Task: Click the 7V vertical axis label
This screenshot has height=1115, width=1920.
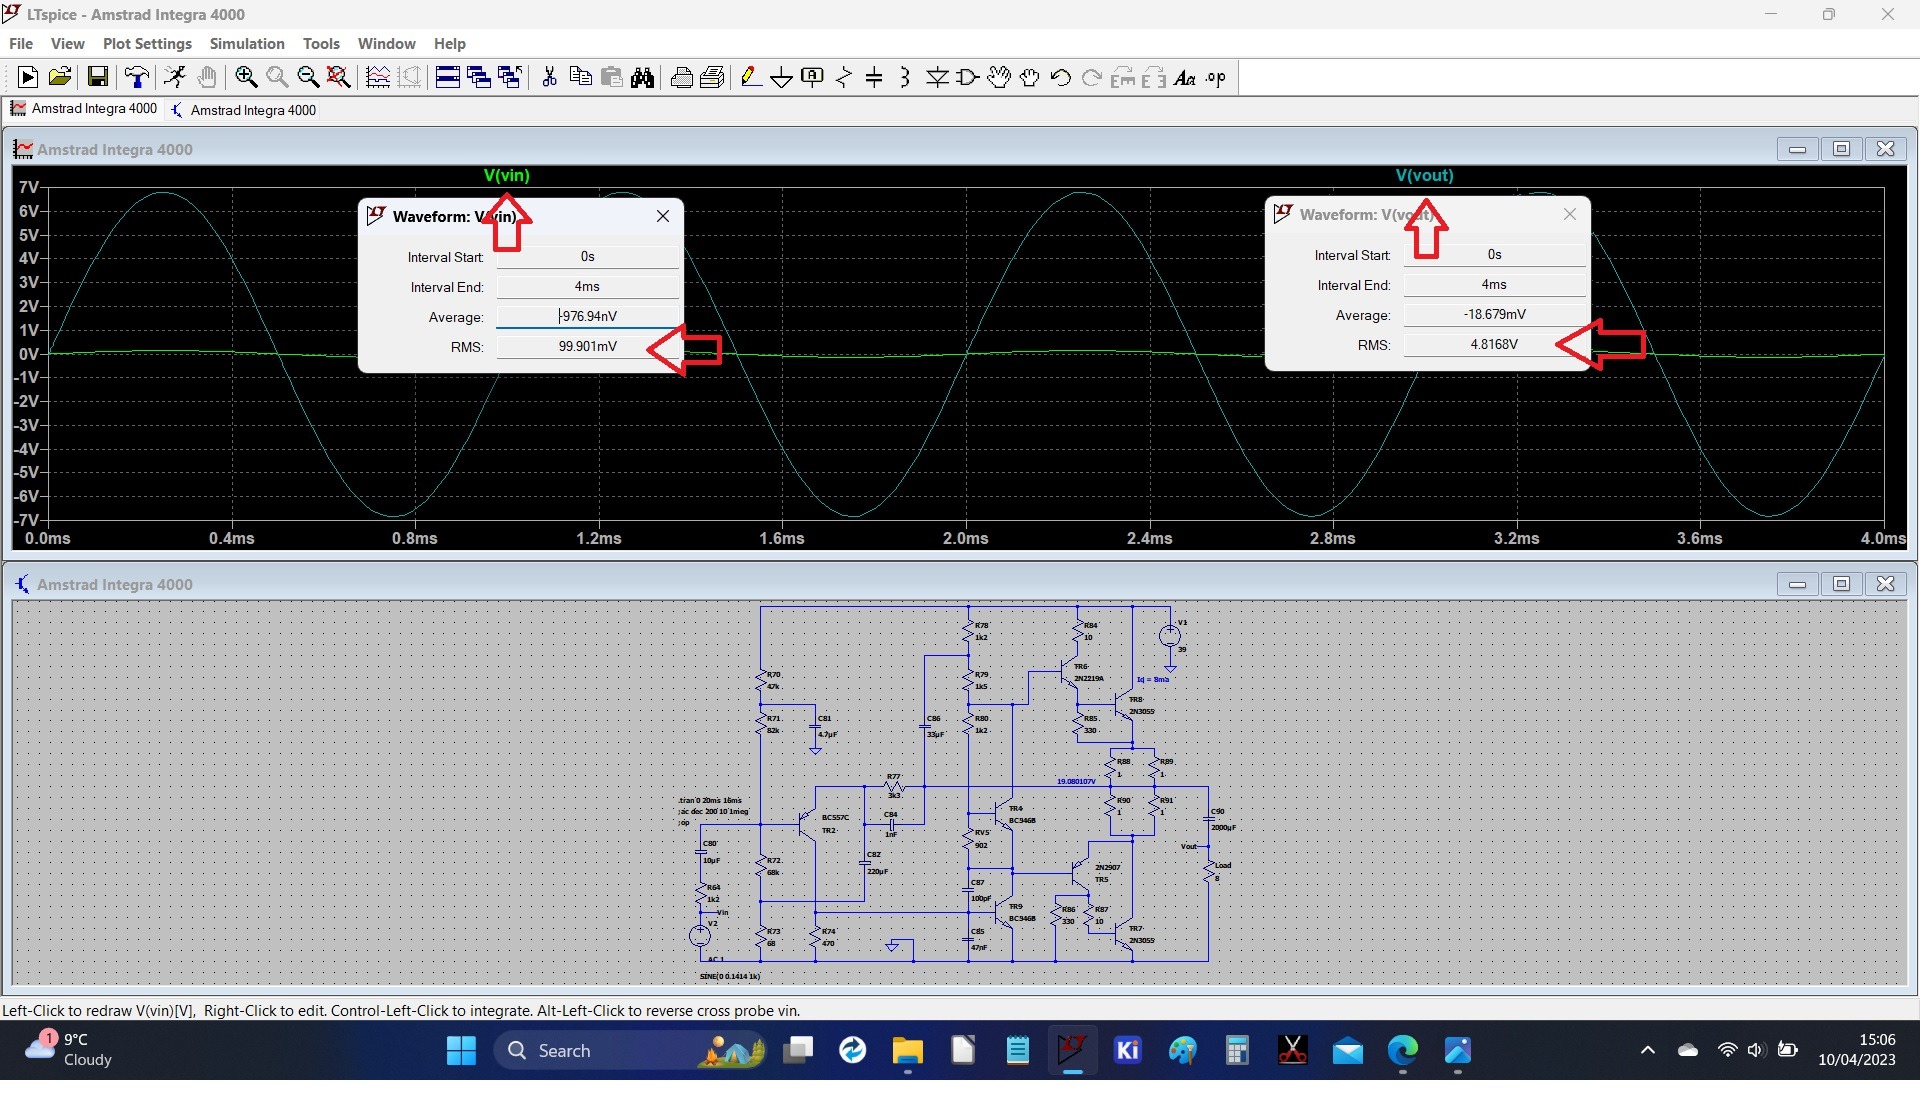Action: (28, 187)
